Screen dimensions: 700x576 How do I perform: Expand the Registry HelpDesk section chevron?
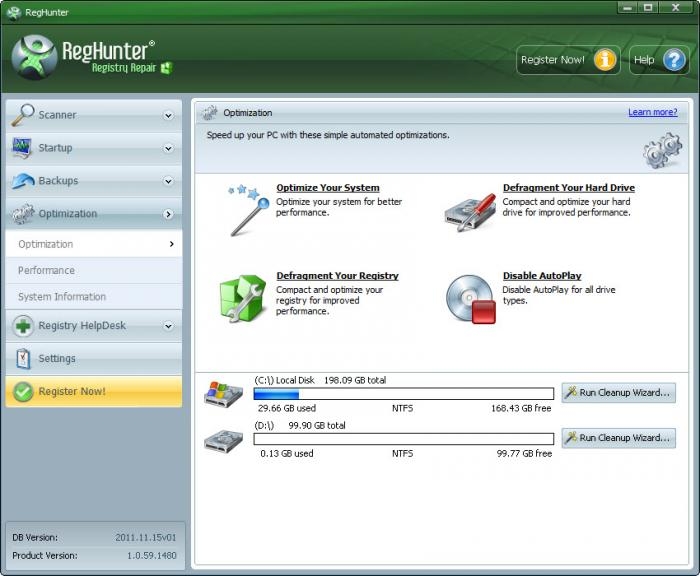point(168,326)
